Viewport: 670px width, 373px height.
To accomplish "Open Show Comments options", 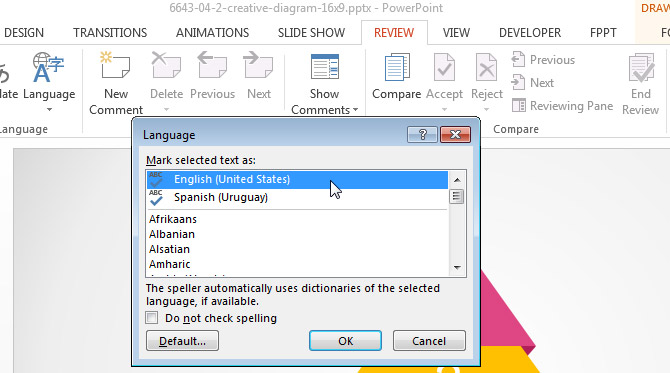I will (x=324, y=83).
